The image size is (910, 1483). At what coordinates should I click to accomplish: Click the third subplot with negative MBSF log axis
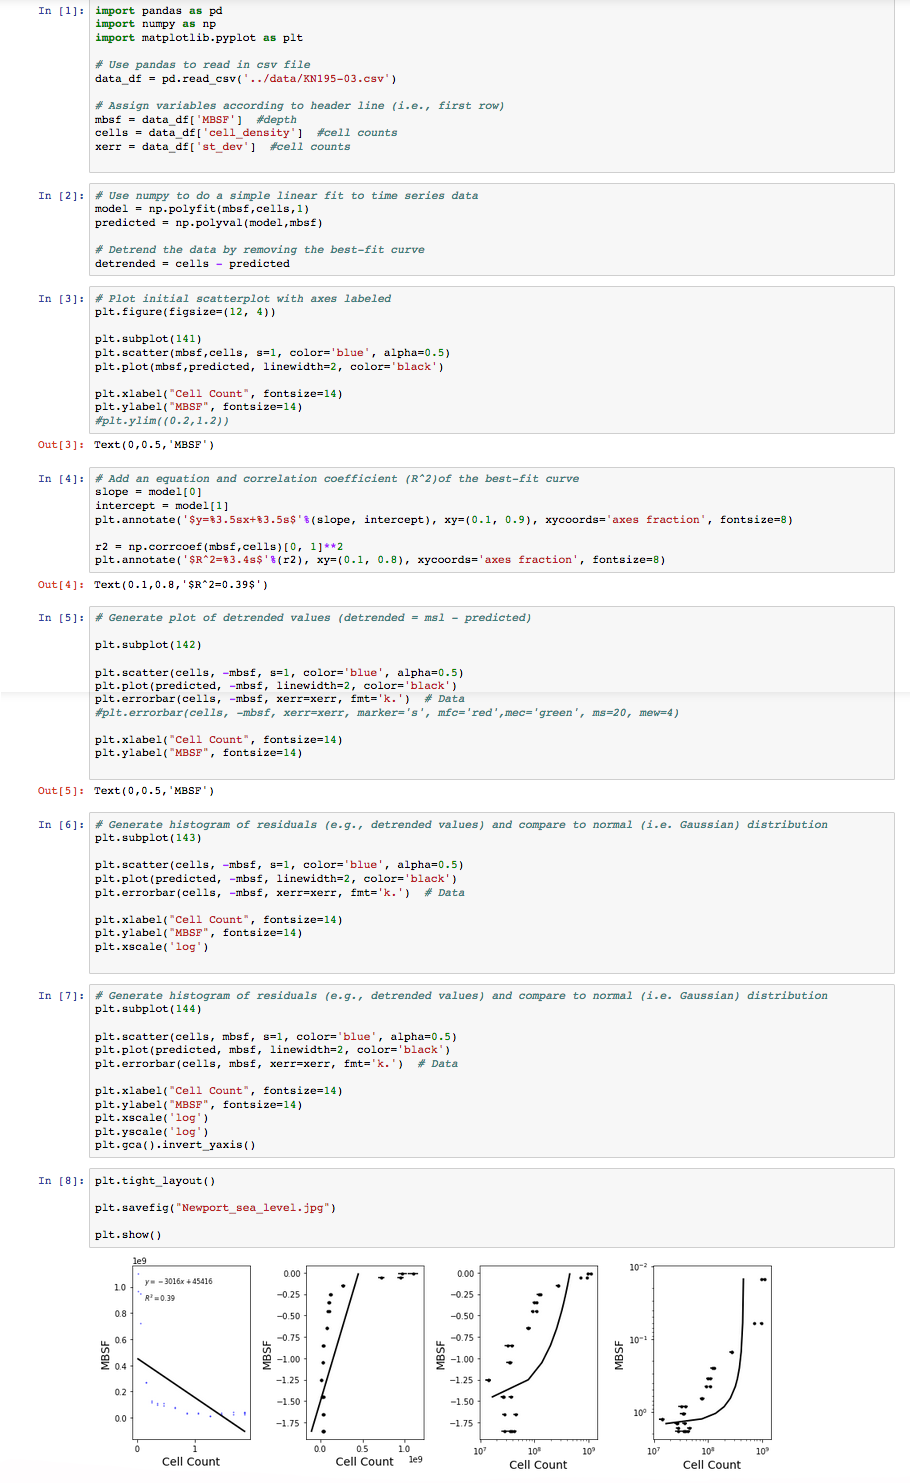click(x=538, y=1351)
